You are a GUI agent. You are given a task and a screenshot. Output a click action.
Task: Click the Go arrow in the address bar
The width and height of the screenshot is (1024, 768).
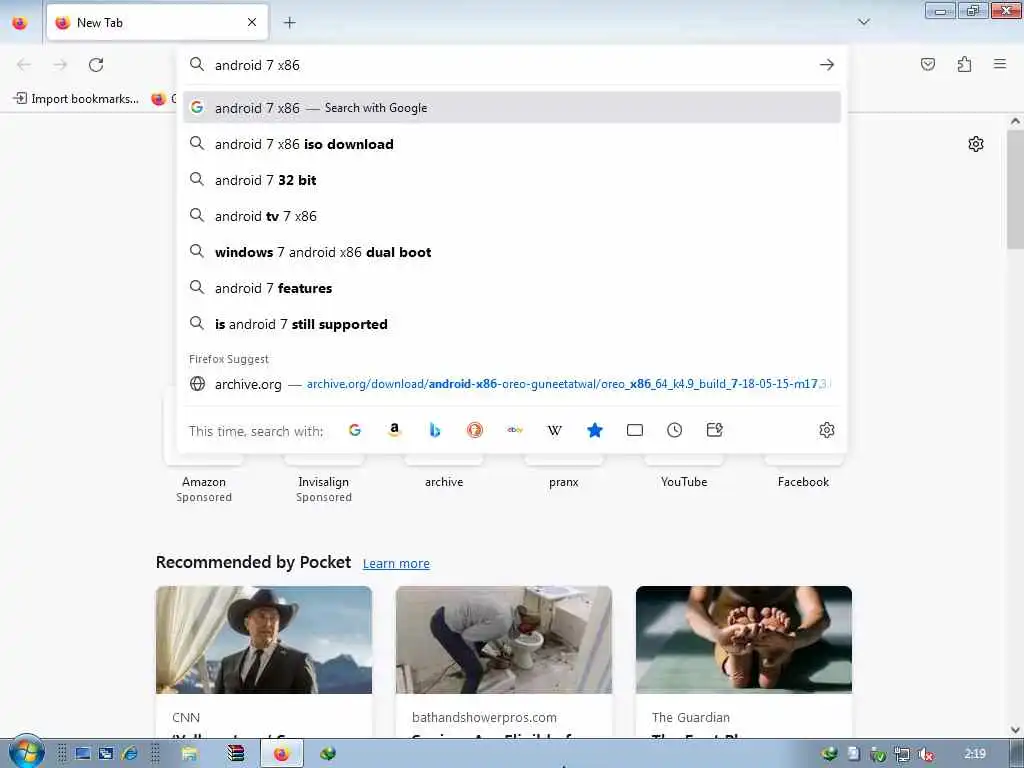(827, 65)
